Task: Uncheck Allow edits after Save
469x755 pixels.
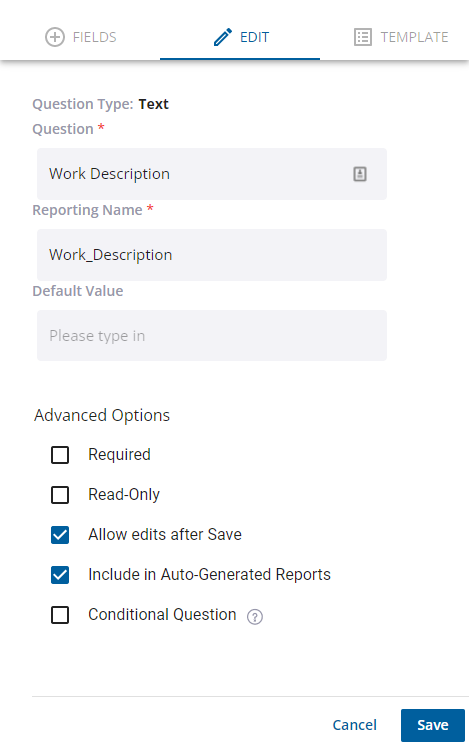Action: (60, 534)
